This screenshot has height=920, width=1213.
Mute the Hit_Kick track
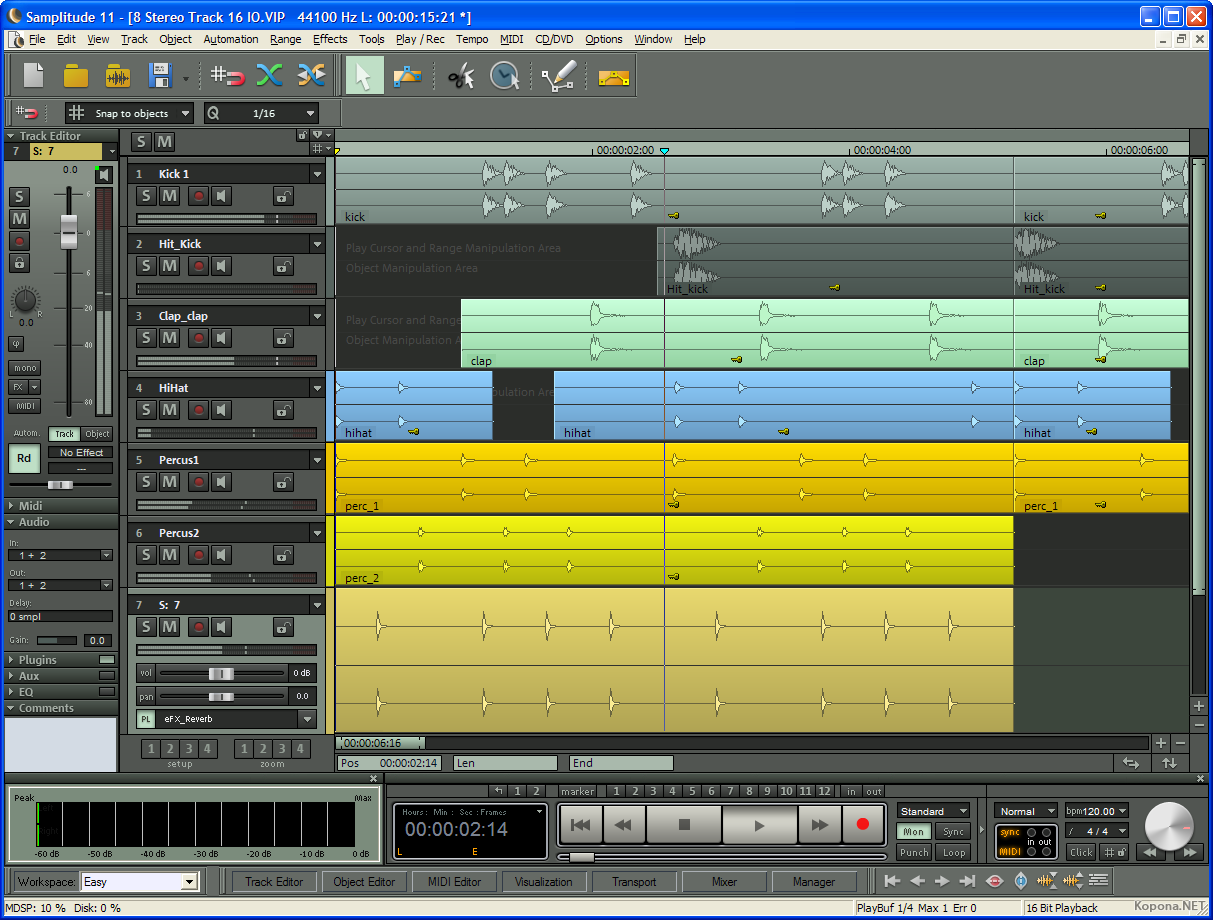point(169,266)
